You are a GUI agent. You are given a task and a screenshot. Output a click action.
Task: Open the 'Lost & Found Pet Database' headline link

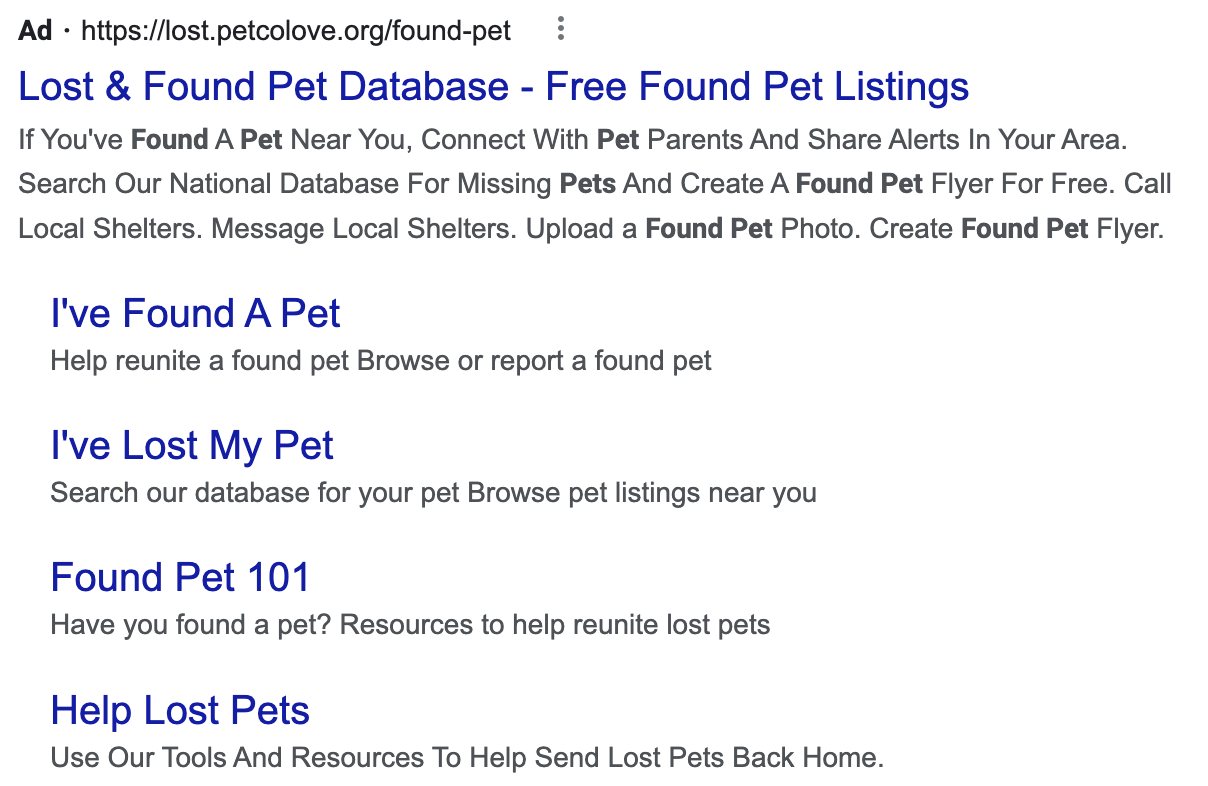click(494, 87)
